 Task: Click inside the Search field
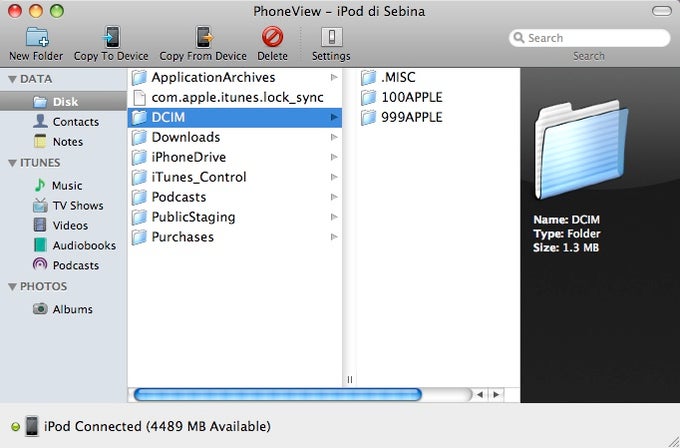tap(590, 38)
